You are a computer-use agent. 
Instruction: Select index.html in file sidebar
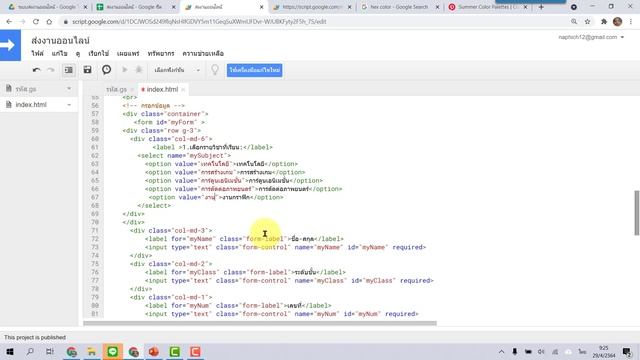31,105
